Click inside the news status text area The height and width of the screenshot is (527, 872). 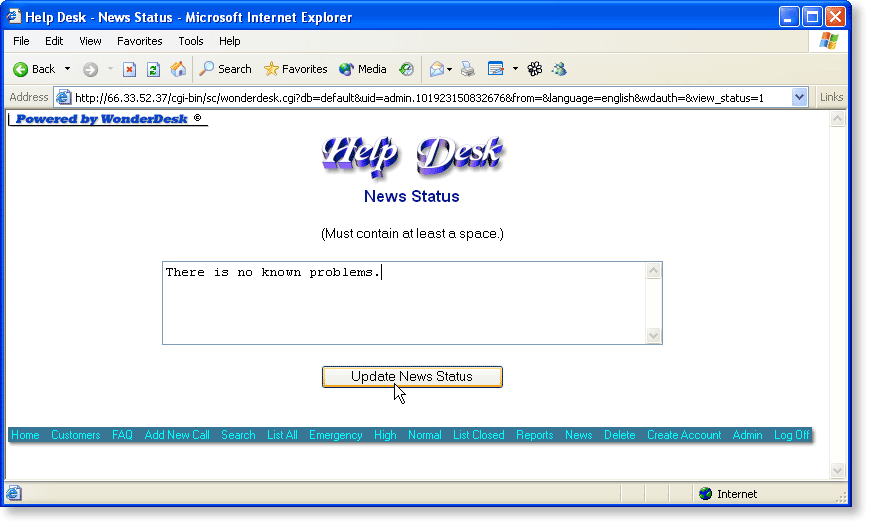(x=404, y=303)
